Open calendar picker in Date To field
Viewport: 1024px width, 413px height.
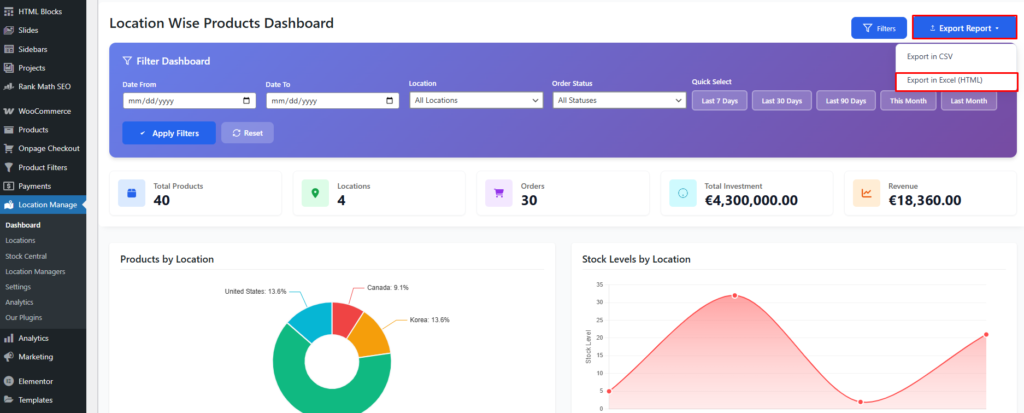tap(390, 101)
